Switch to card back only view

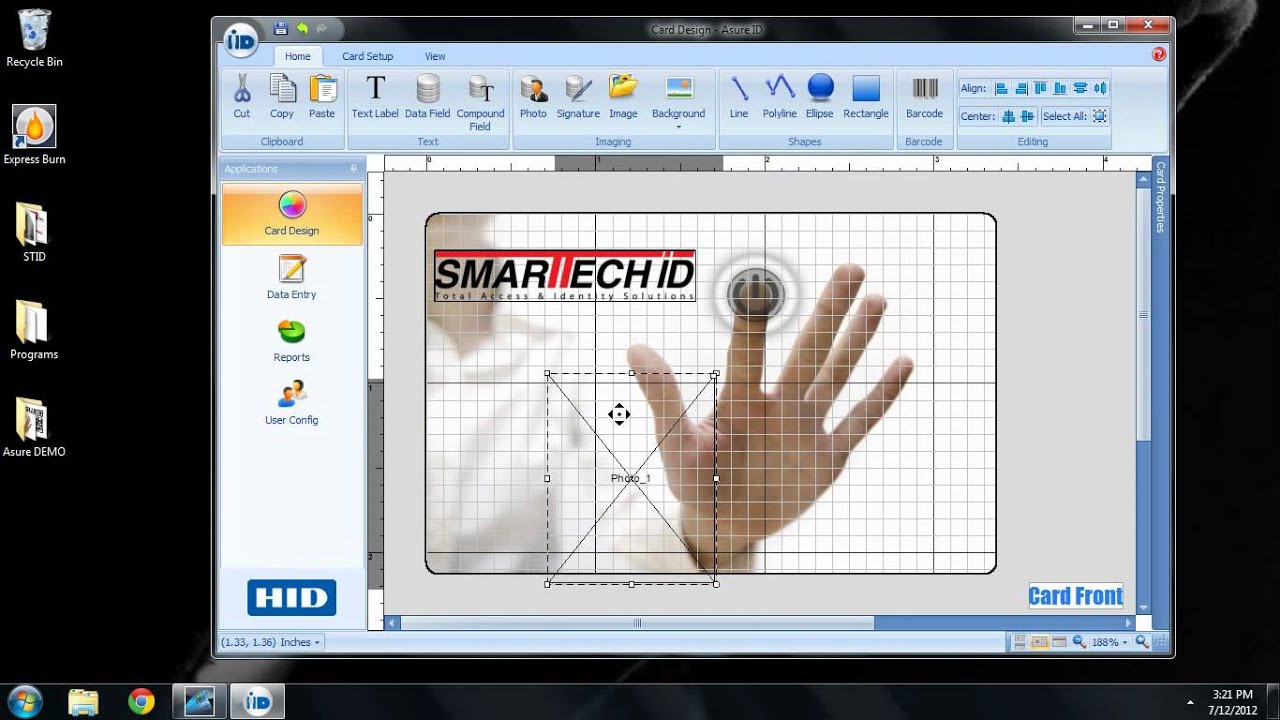(1059, 642)
